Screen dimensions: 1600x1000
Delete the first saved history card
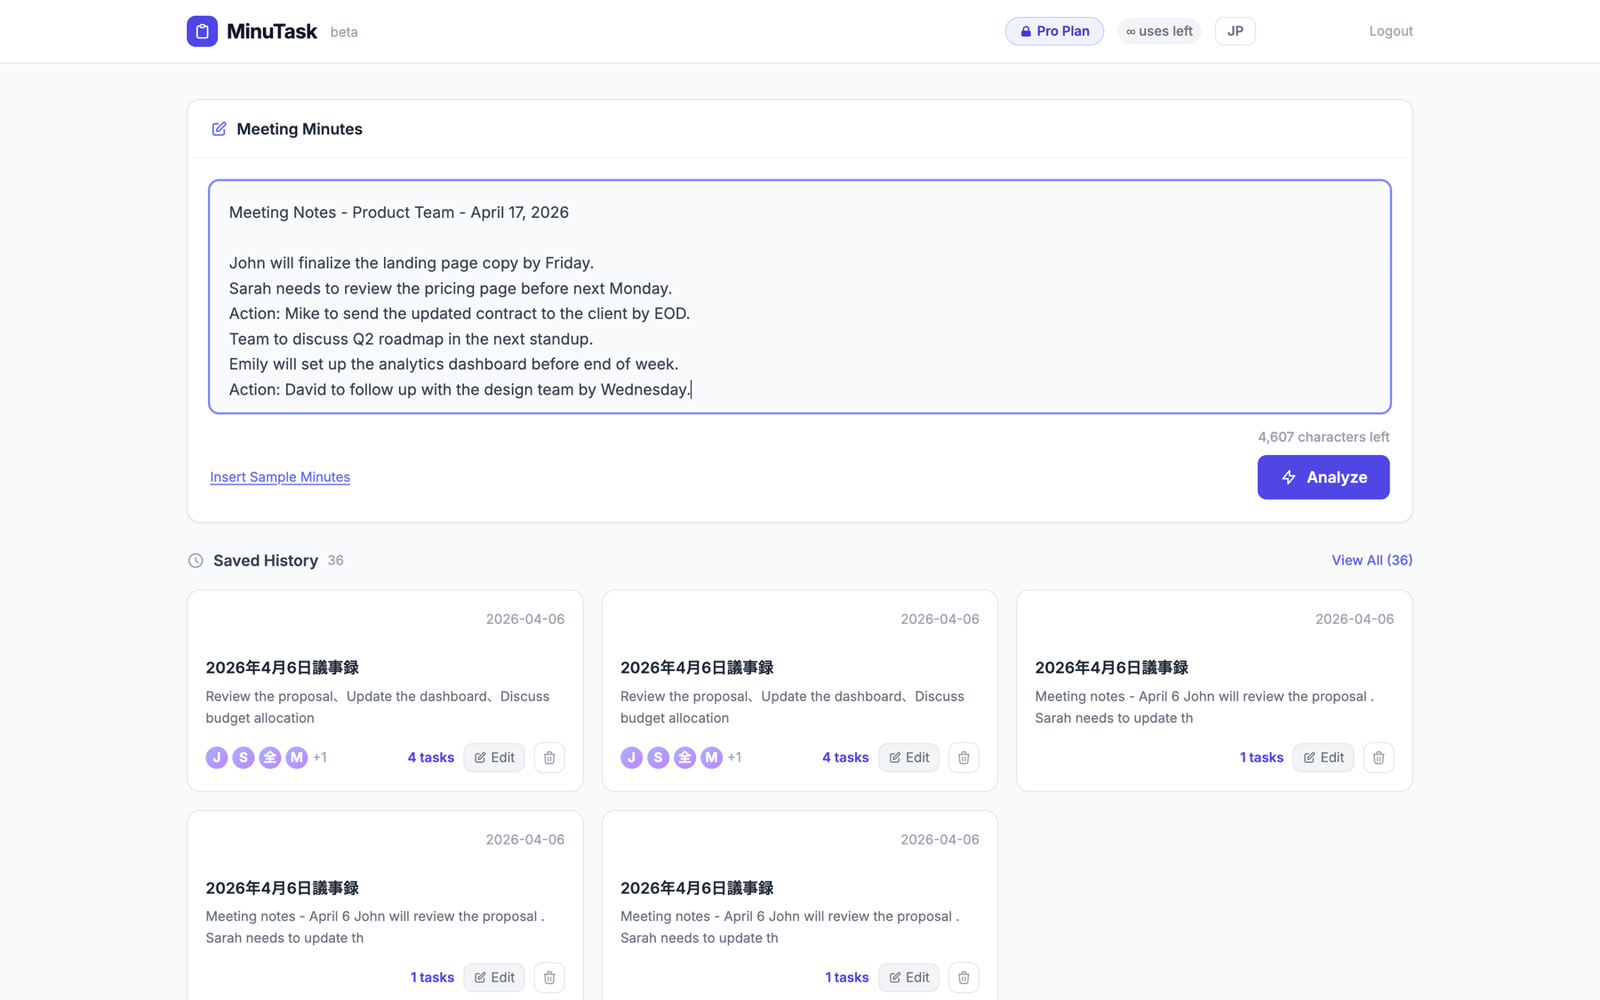[549, 758]
